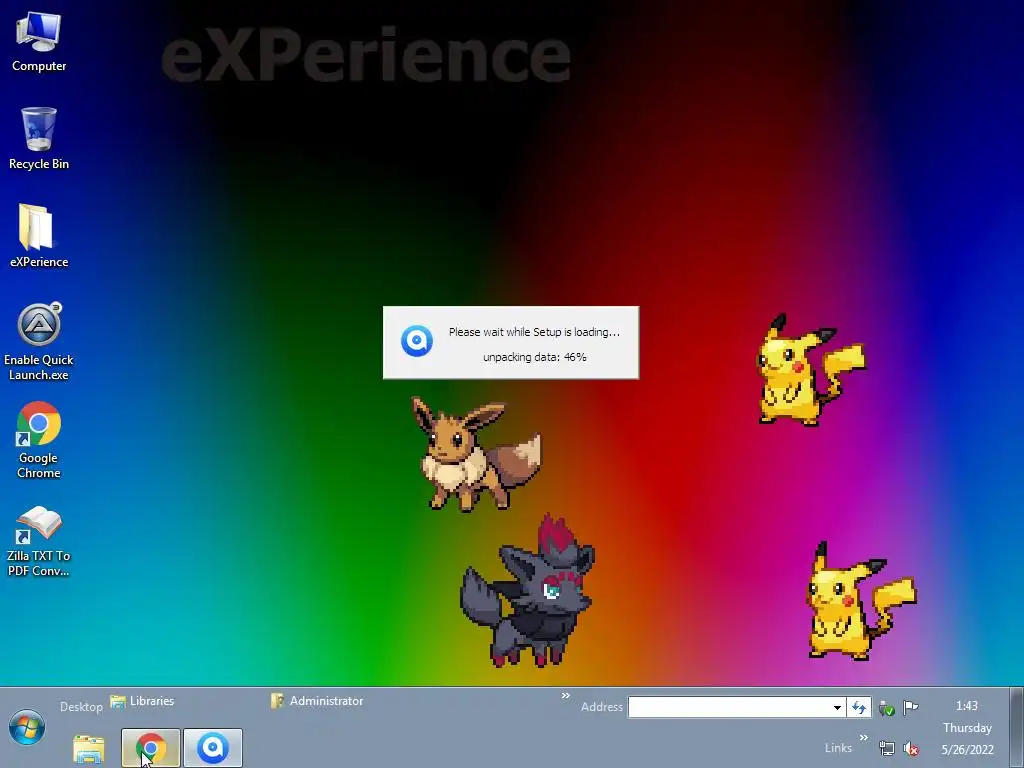Open Windows Explorer from the taskbar

click(x=89, y=748)
